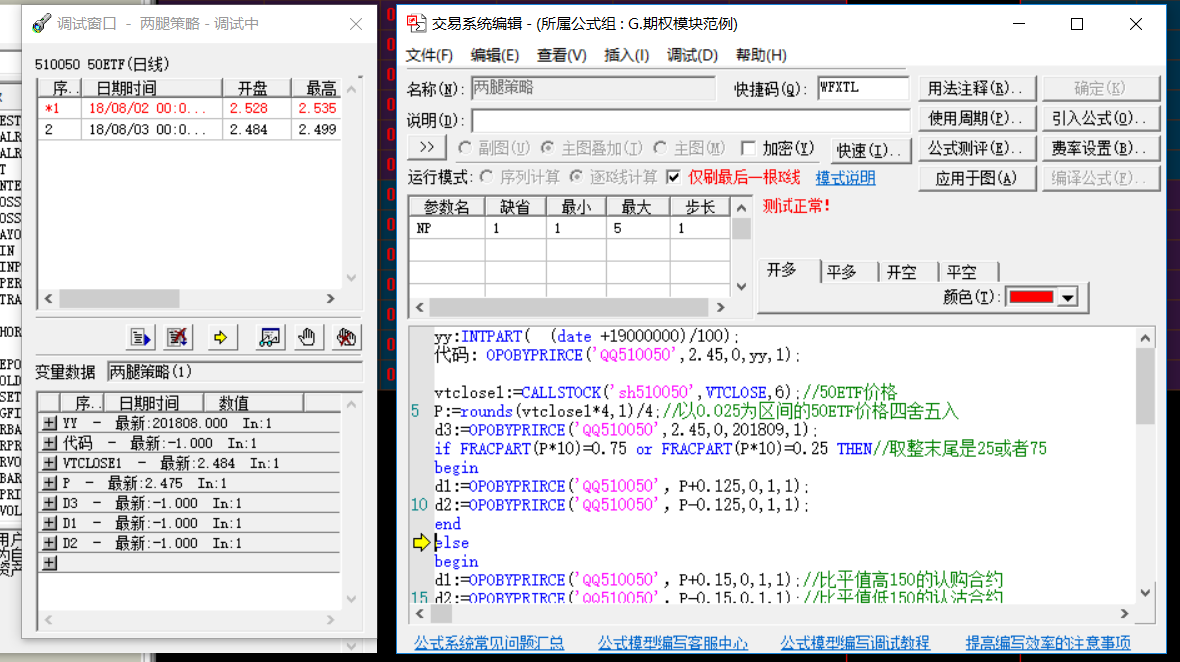Click the run-to-end icon in debug toolbar
Screen dimensions: 1180x662
coord(140,338)
